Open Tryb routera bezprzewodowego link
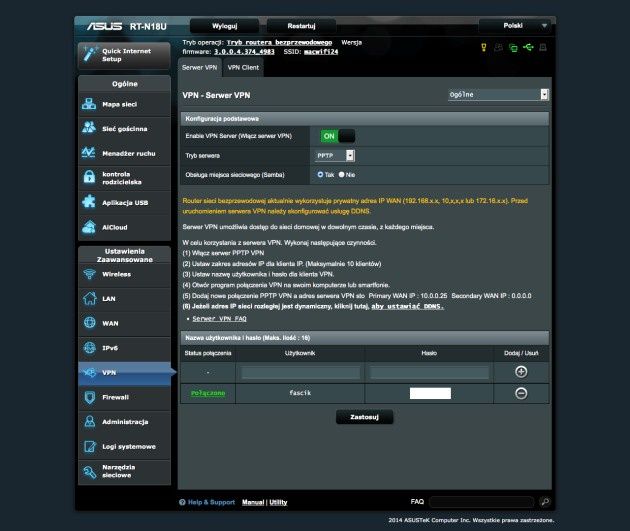 tap(279, 43)
